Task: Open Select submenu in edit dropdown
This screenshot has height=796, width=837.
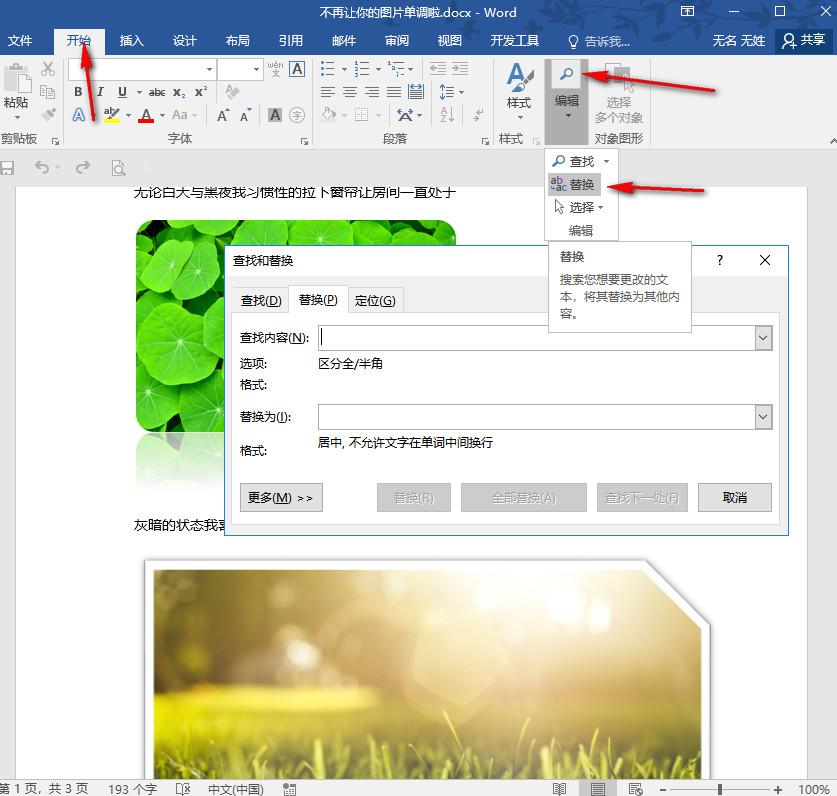Action: pos(579,207)
